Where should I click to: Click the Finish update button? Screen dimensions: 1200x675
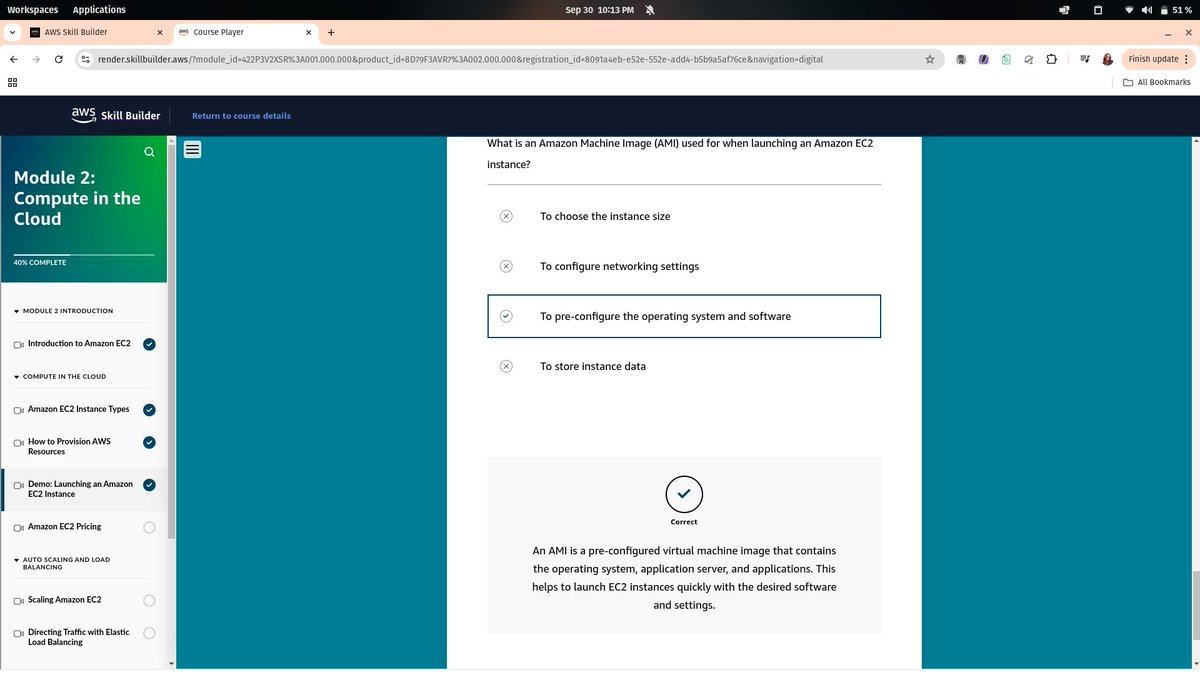(1158, 59)
